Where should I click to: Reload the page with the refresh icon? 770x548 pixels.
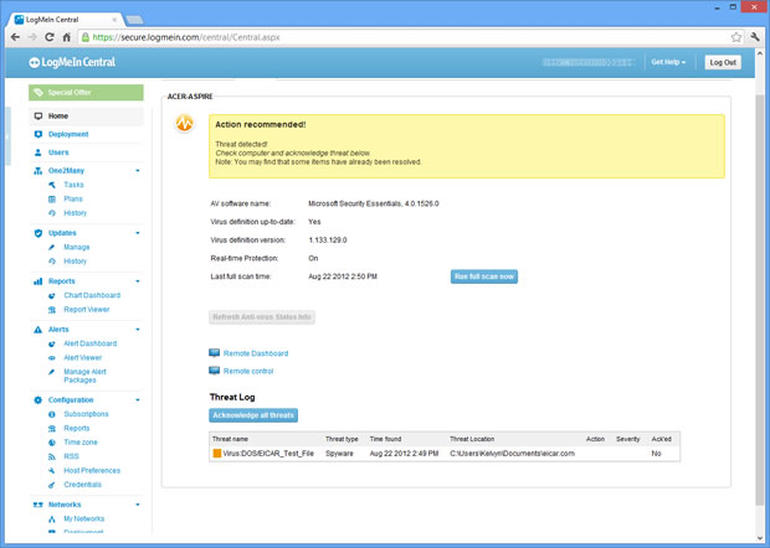click(50, 37)
